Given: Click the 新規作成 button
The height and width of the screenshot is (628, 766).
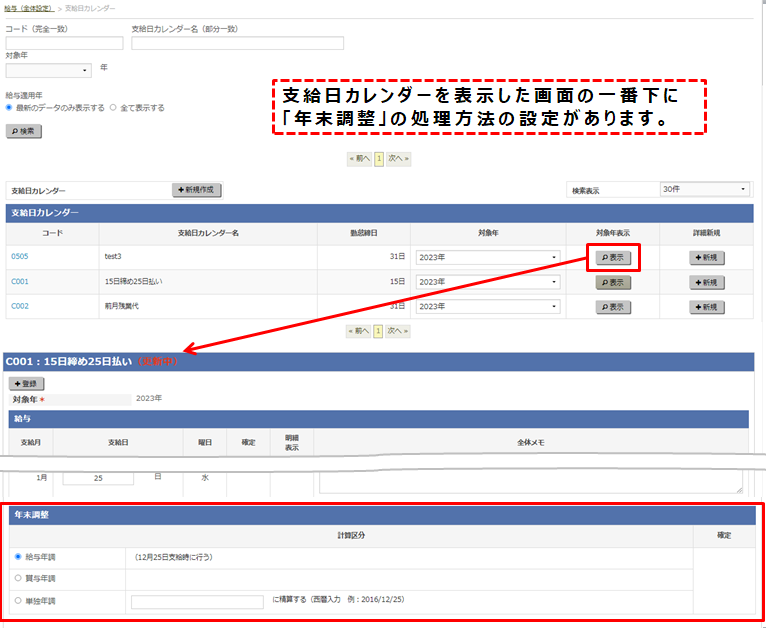Looking at the screenshot, I should pyautogui.click(x=197, y=190).
